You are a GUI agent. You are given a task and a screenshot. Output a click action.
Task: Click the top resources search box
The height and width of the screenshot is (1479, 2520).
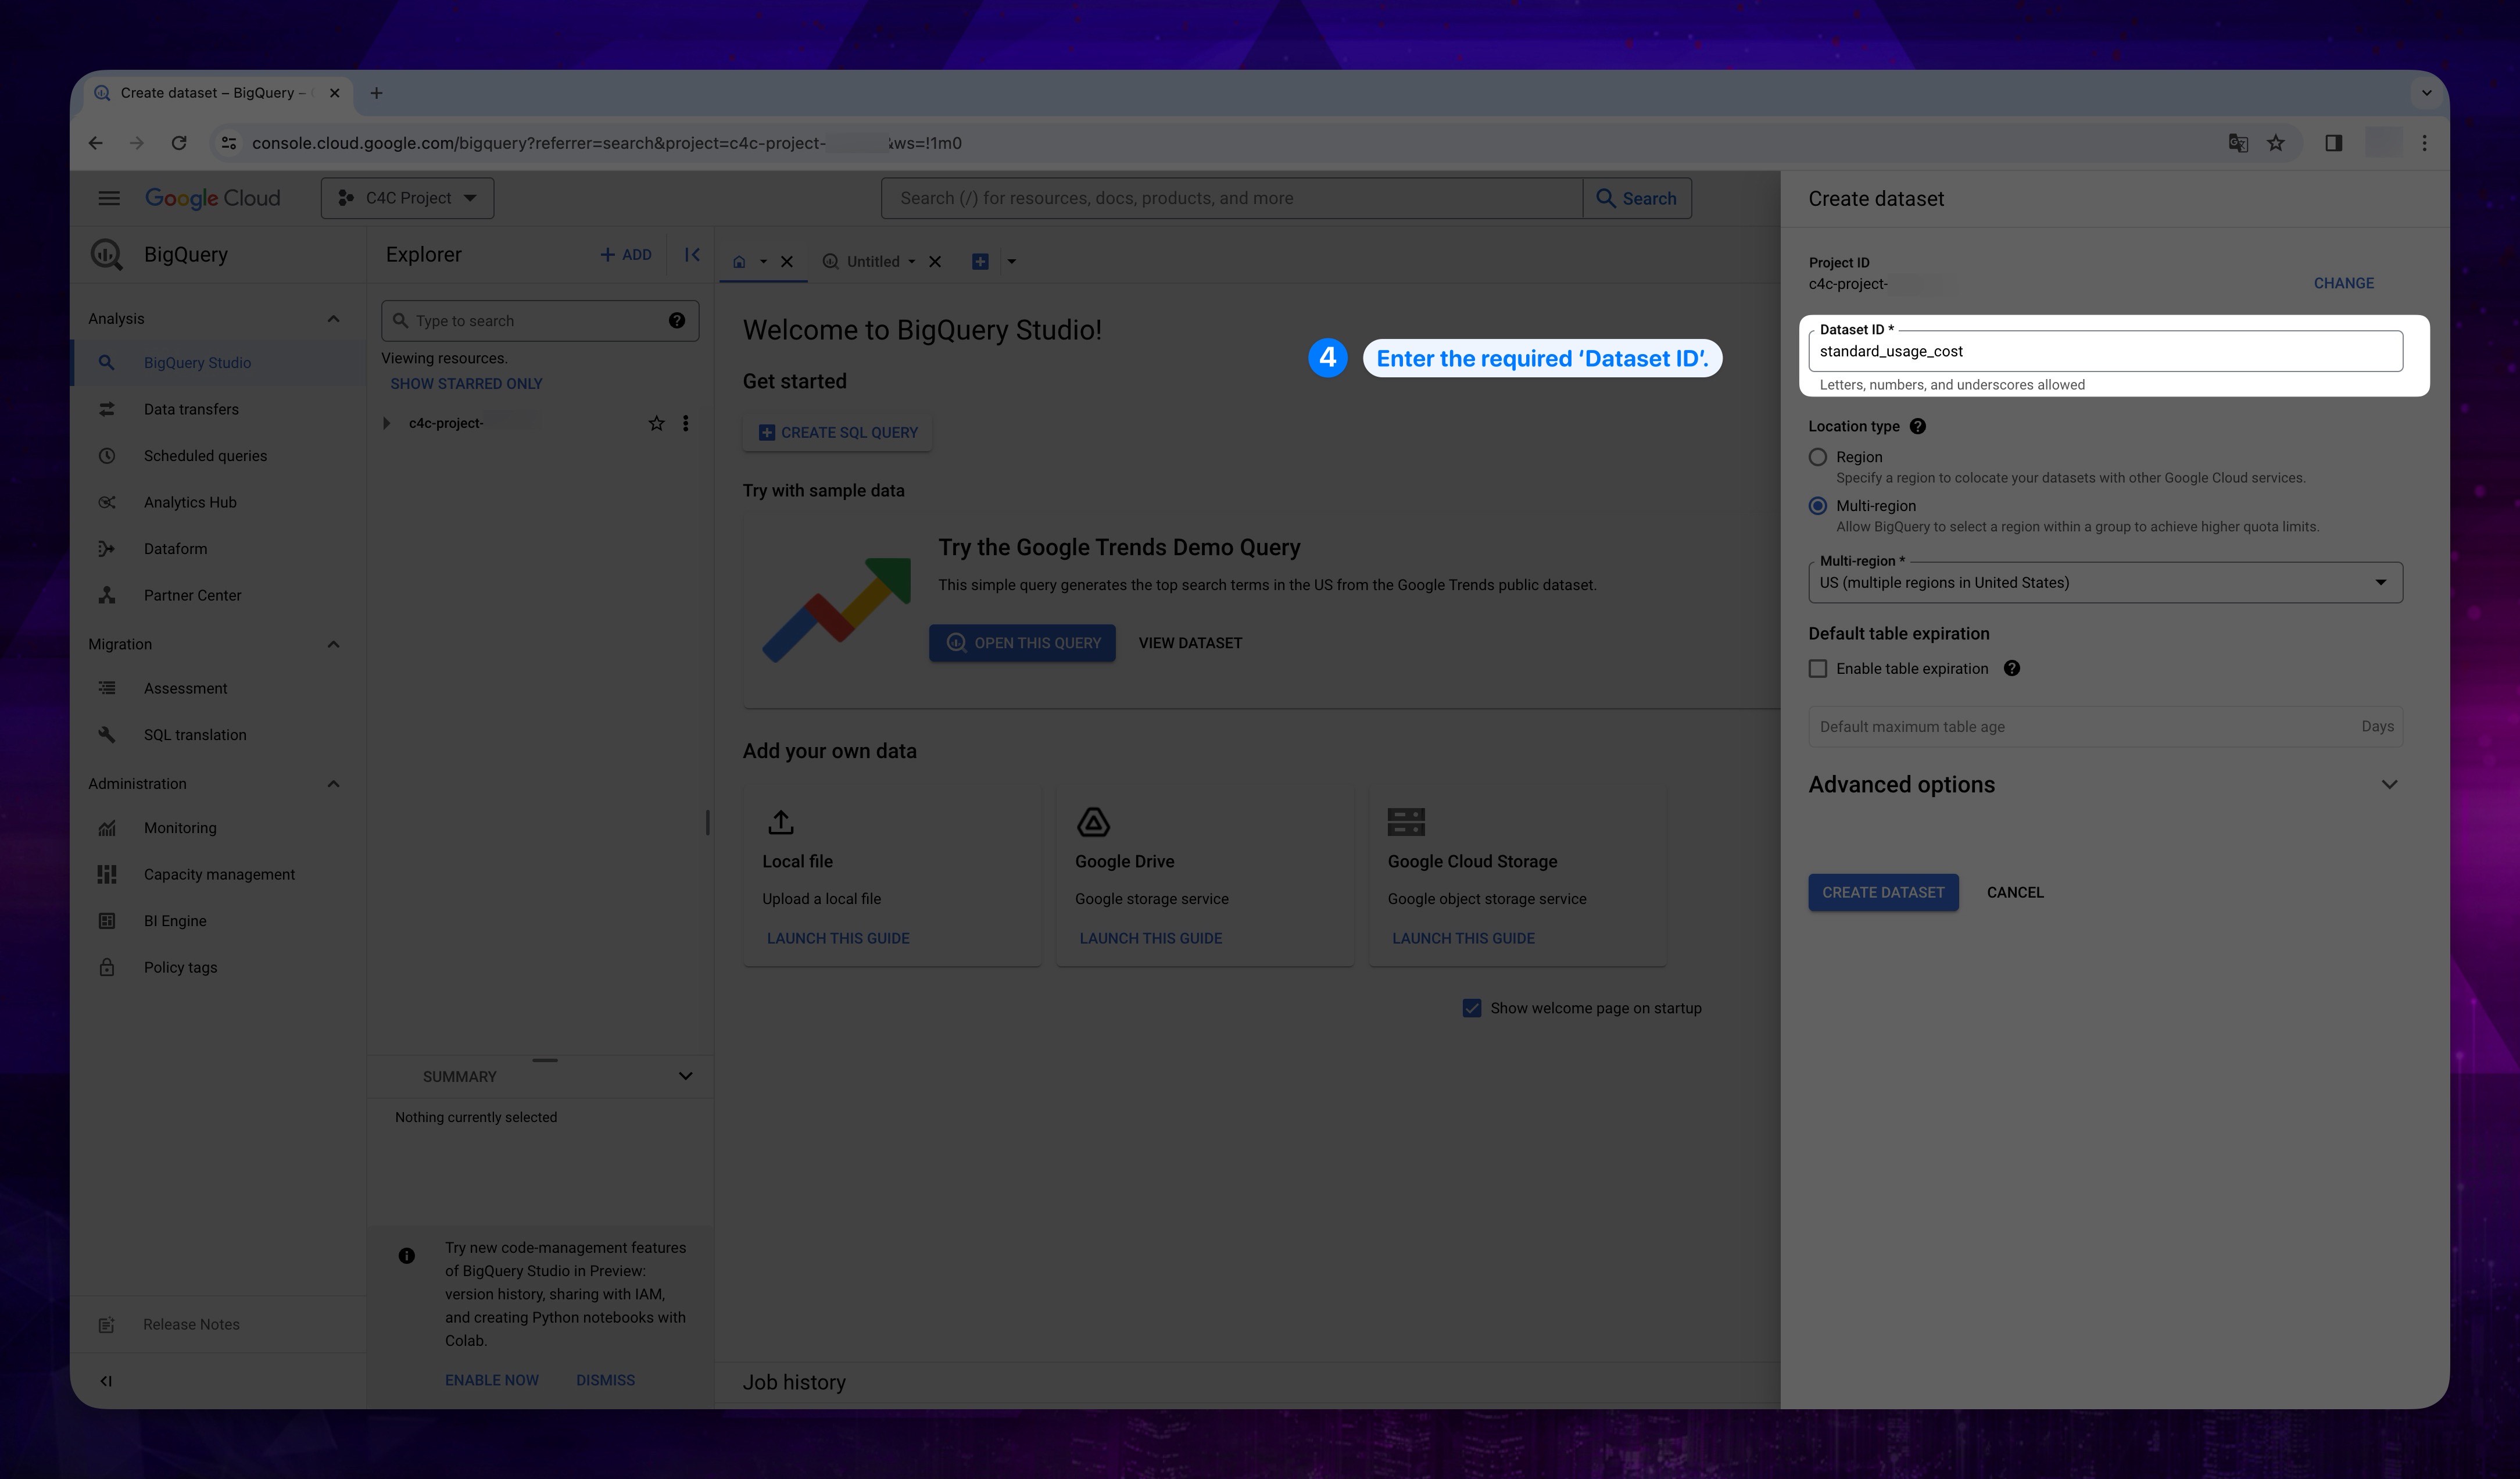click(x=1231, y=198)
